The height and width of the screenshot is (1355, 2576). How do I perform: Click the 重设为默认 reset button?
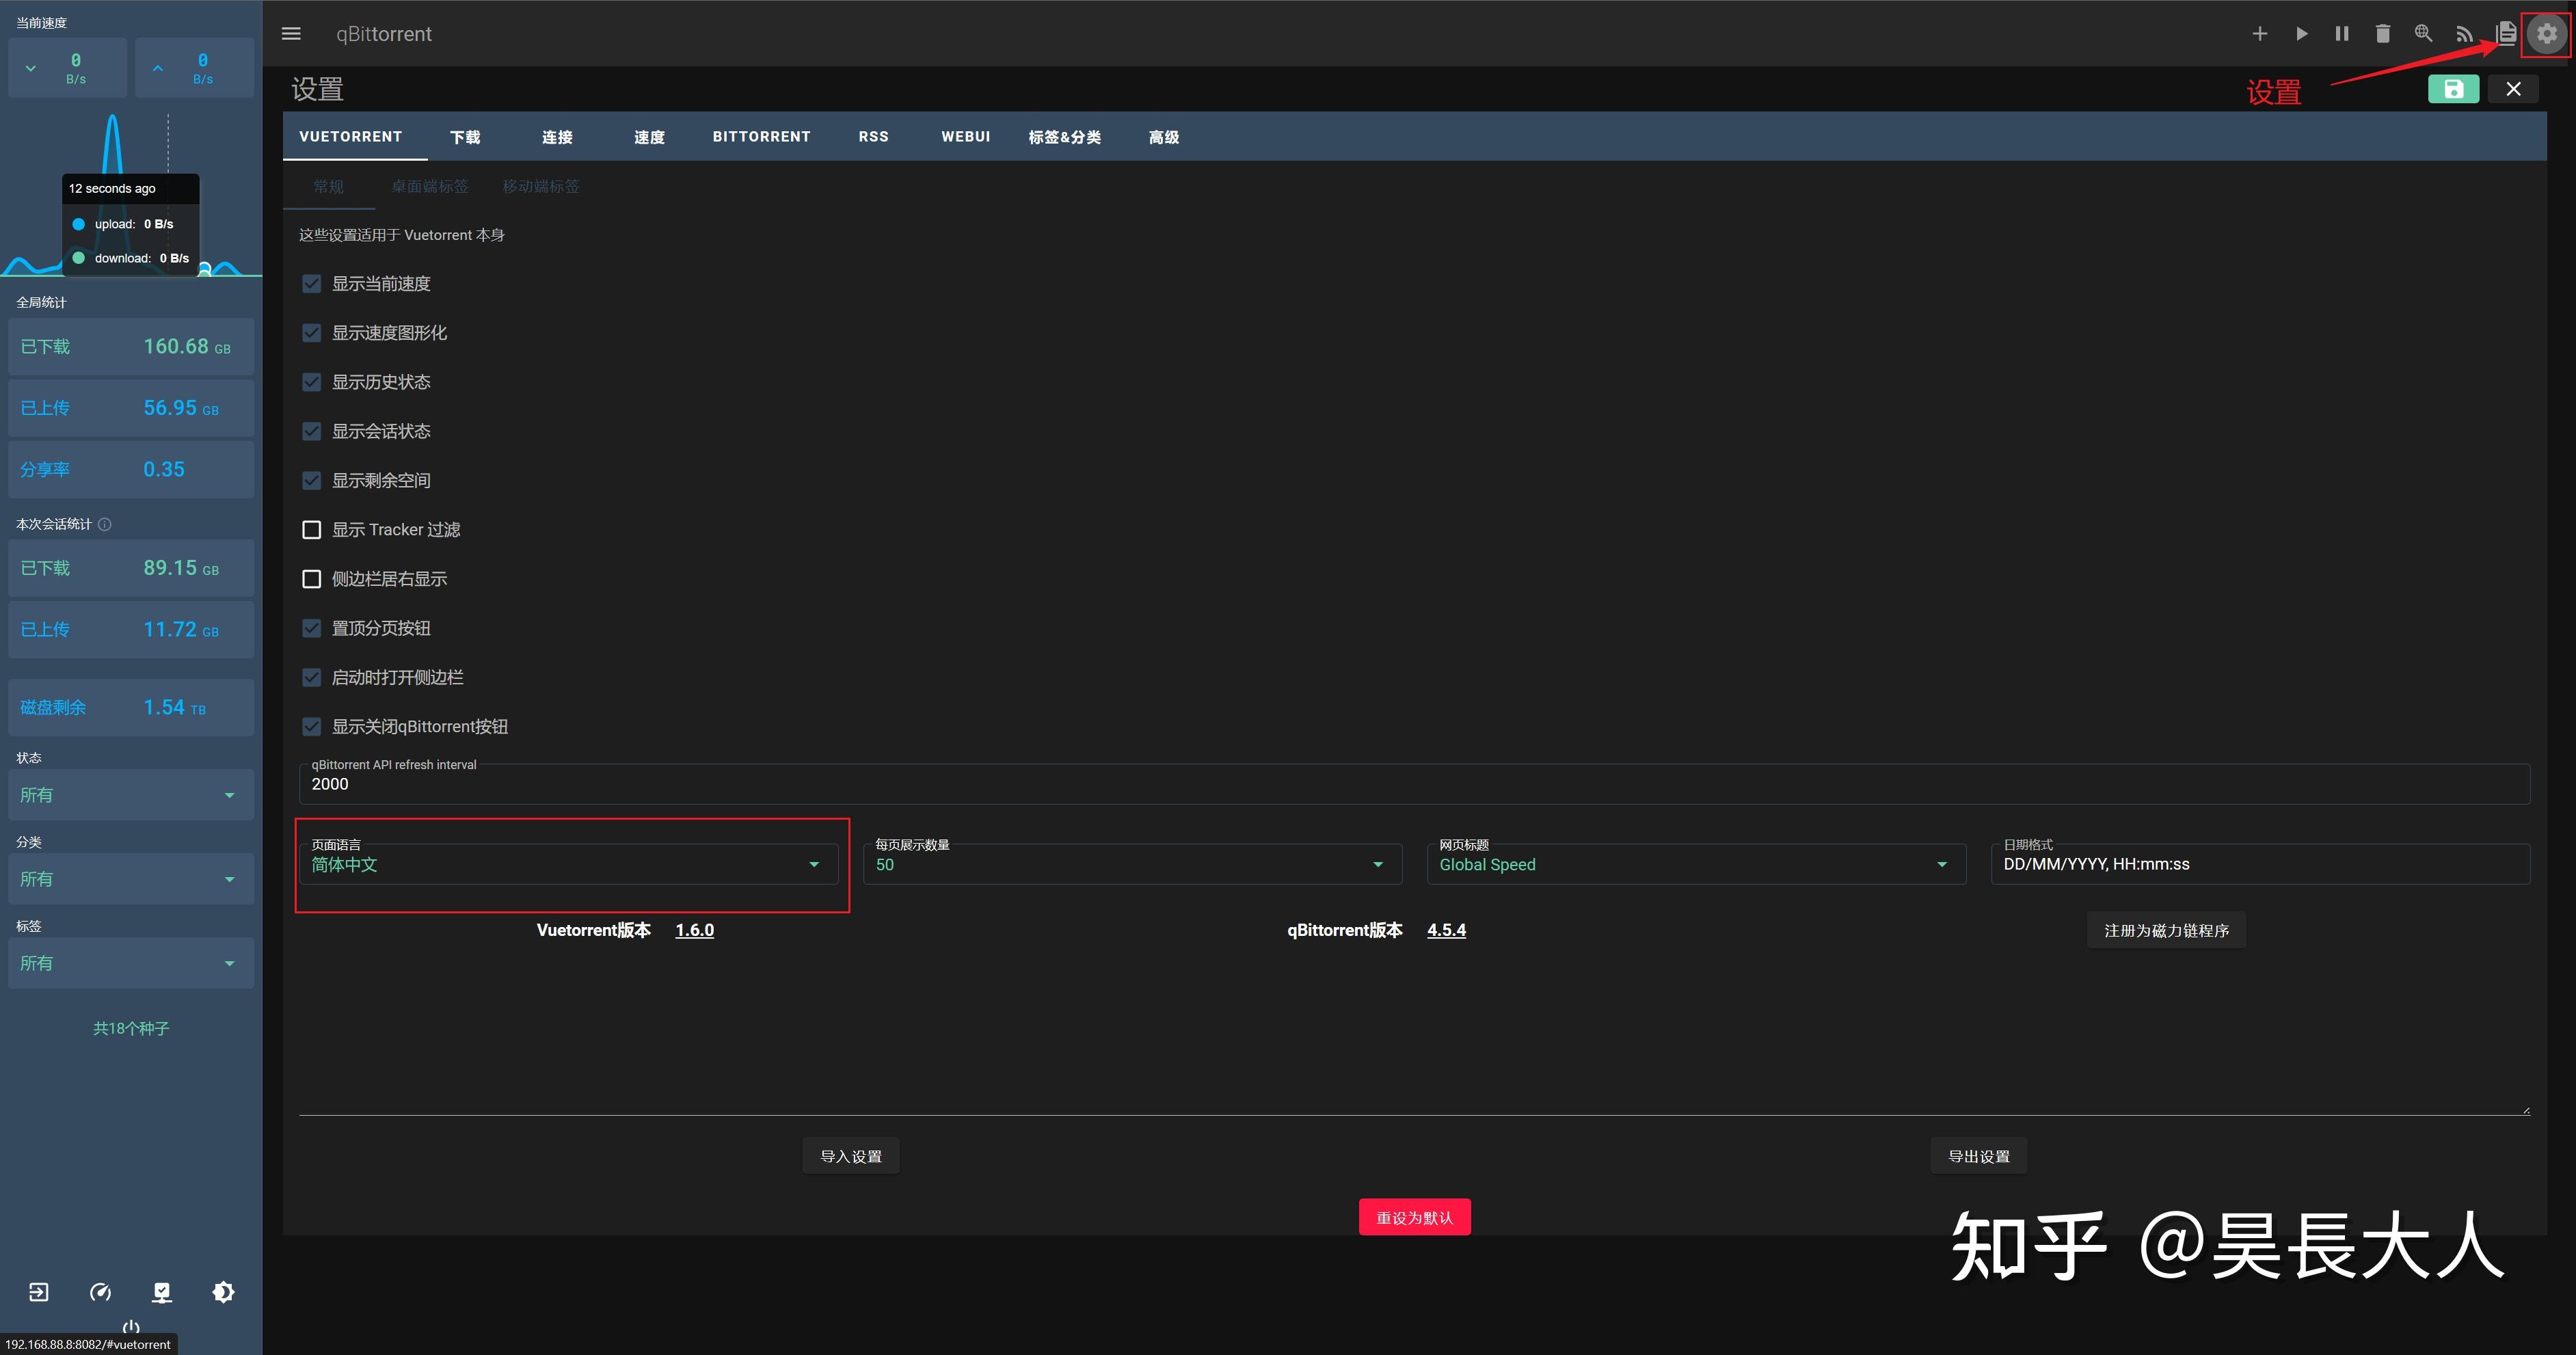click(x=1414, y=1217)
